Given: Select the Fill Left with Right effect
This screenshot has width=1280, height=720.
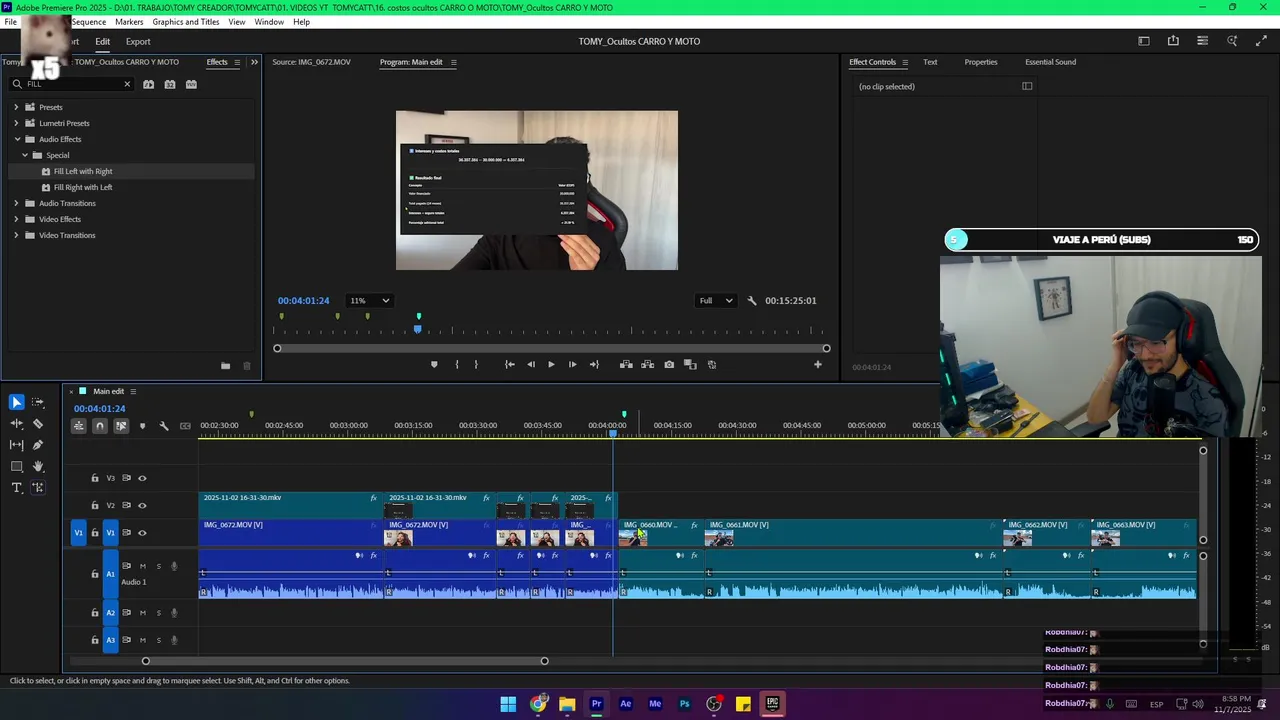Looking at the screenshot, I should 83,171.
